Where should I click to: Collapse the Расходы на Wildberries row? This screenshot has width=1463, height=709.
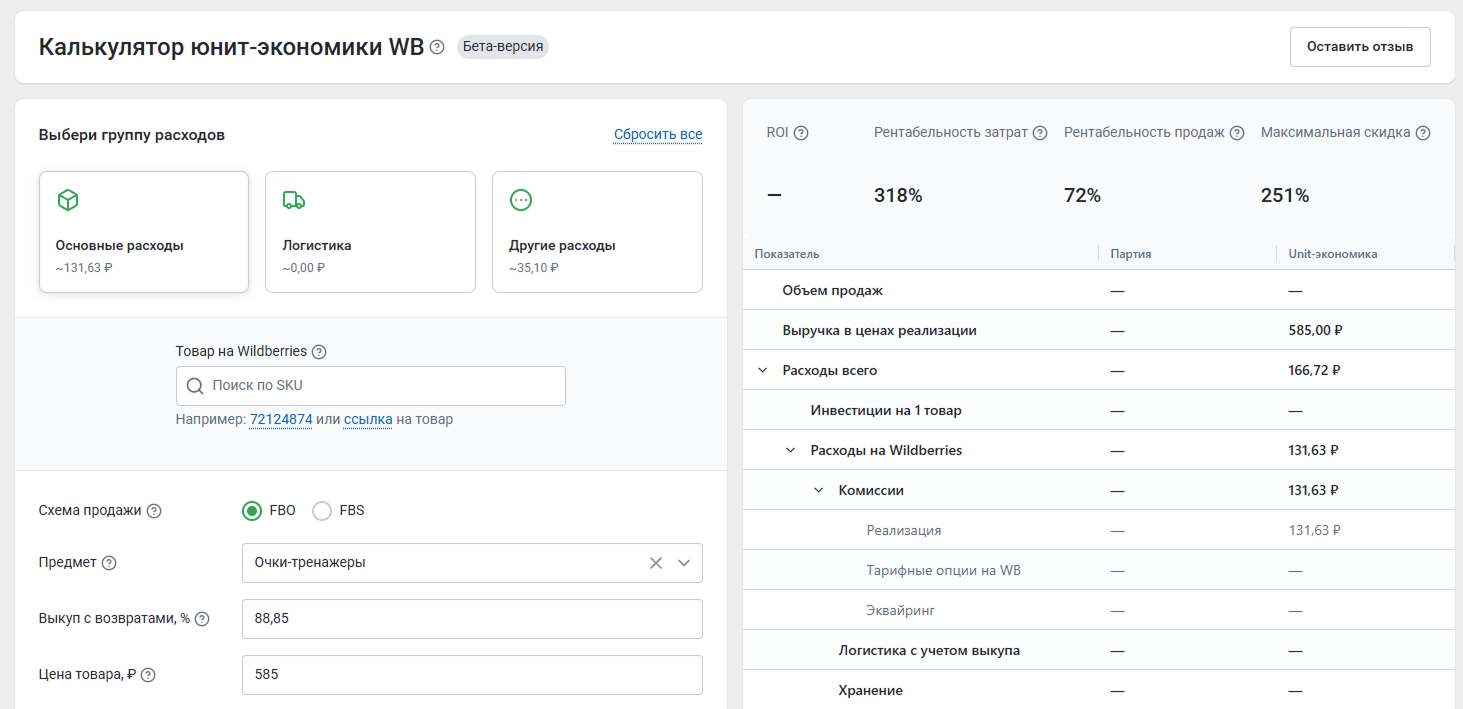point(791,450)
